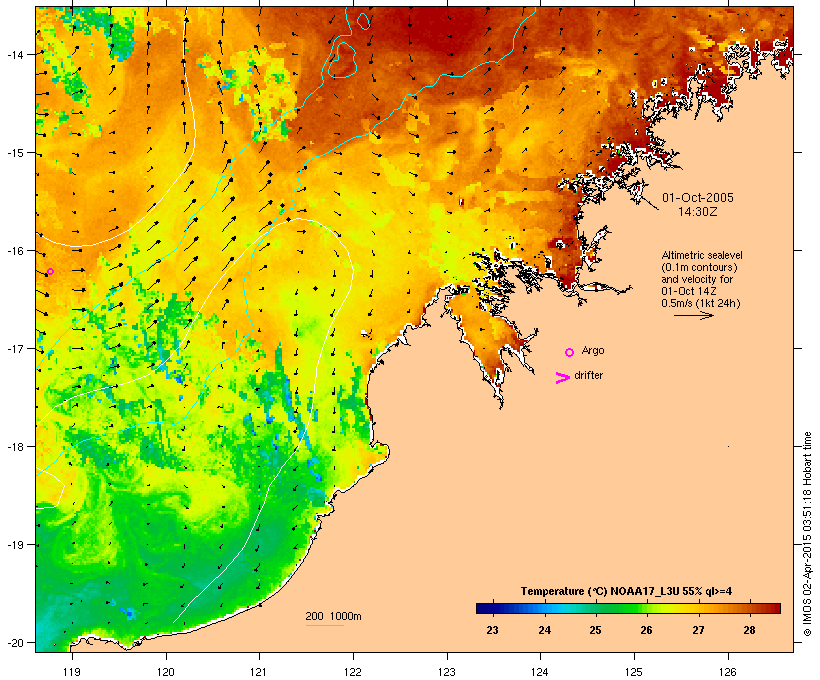Click the temperature color bar
The height and width of the screenshot is (680, 820).
628,608
